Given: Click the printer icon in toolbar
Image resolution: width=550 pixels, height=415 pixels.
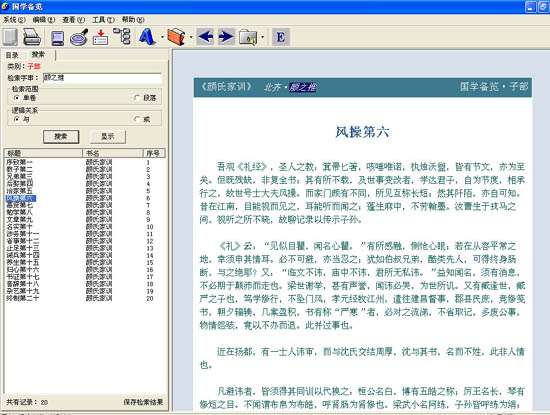Looking at the screenshot, I should point(32,37).
